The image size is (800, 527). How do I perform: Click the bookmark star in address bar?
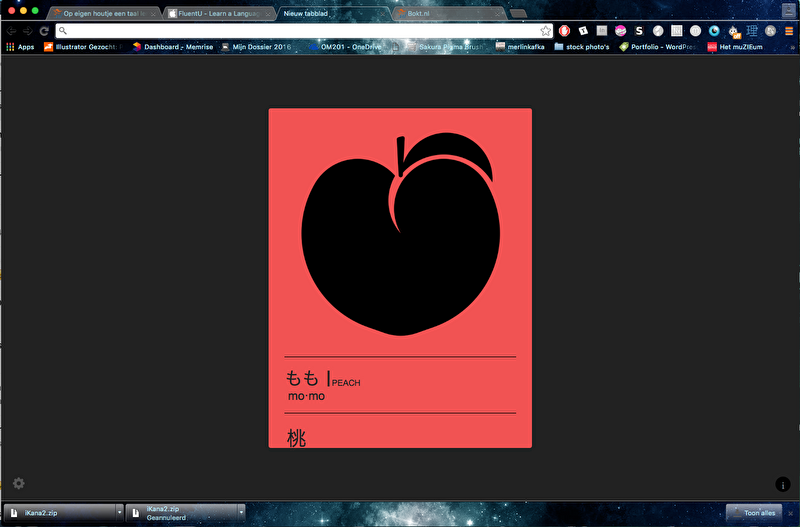point(545,31)
